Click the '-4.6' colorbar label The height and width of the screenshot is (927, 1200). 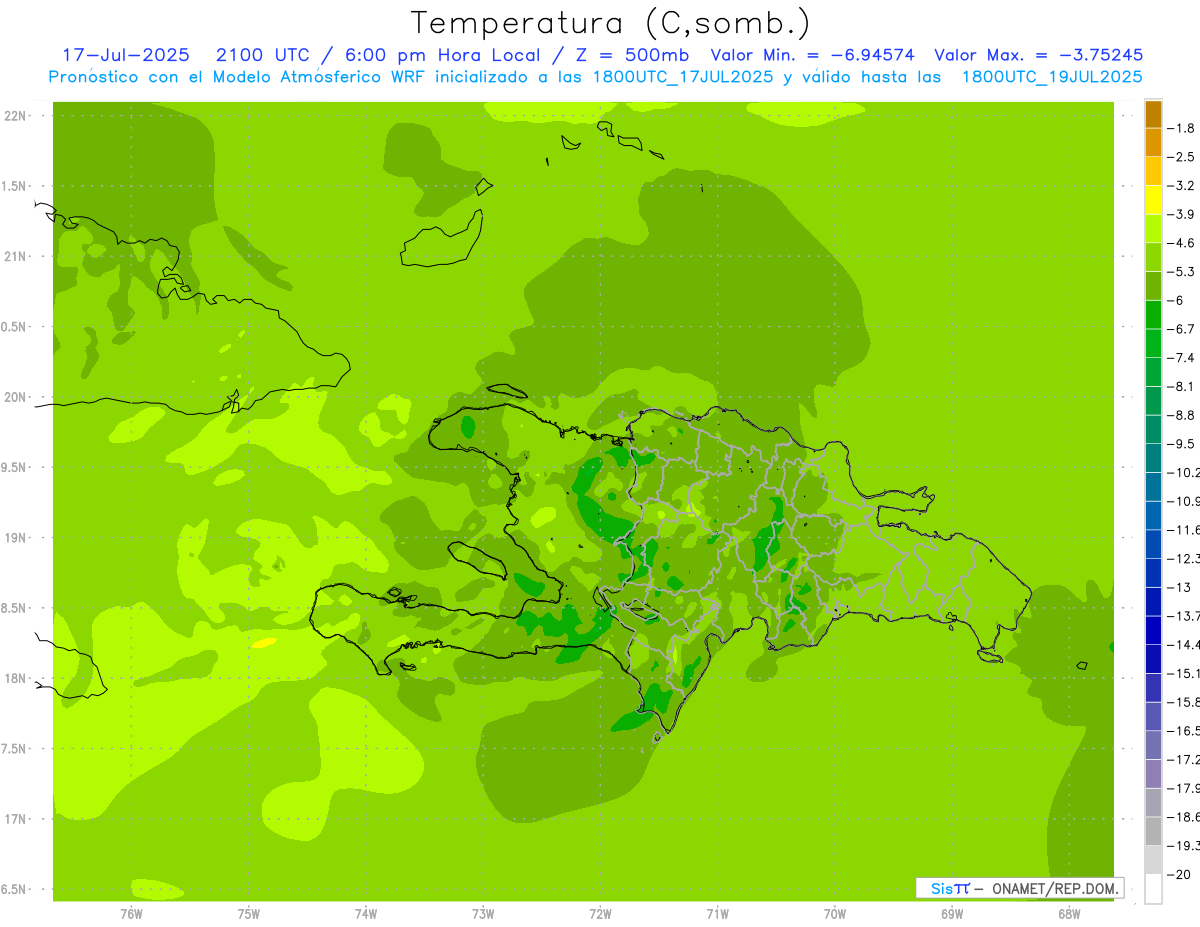click(1183, 243)
